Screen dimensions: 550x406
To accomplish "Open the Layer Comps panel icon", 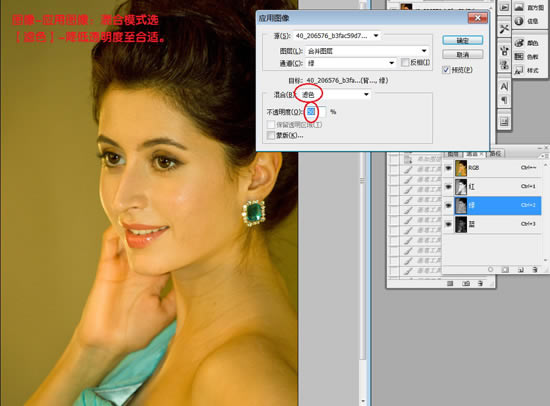I will 504,122.
